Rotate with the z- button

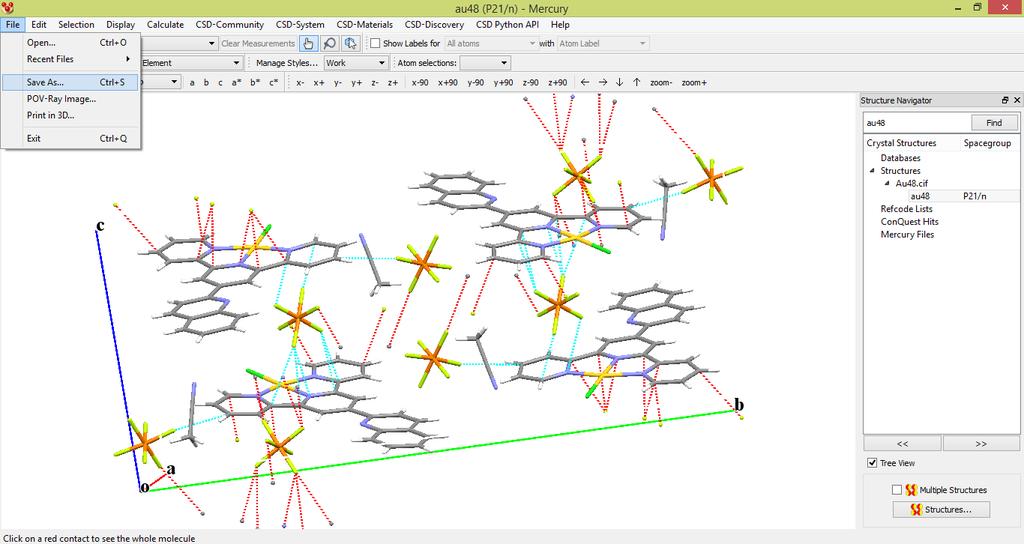coord(375,83)
